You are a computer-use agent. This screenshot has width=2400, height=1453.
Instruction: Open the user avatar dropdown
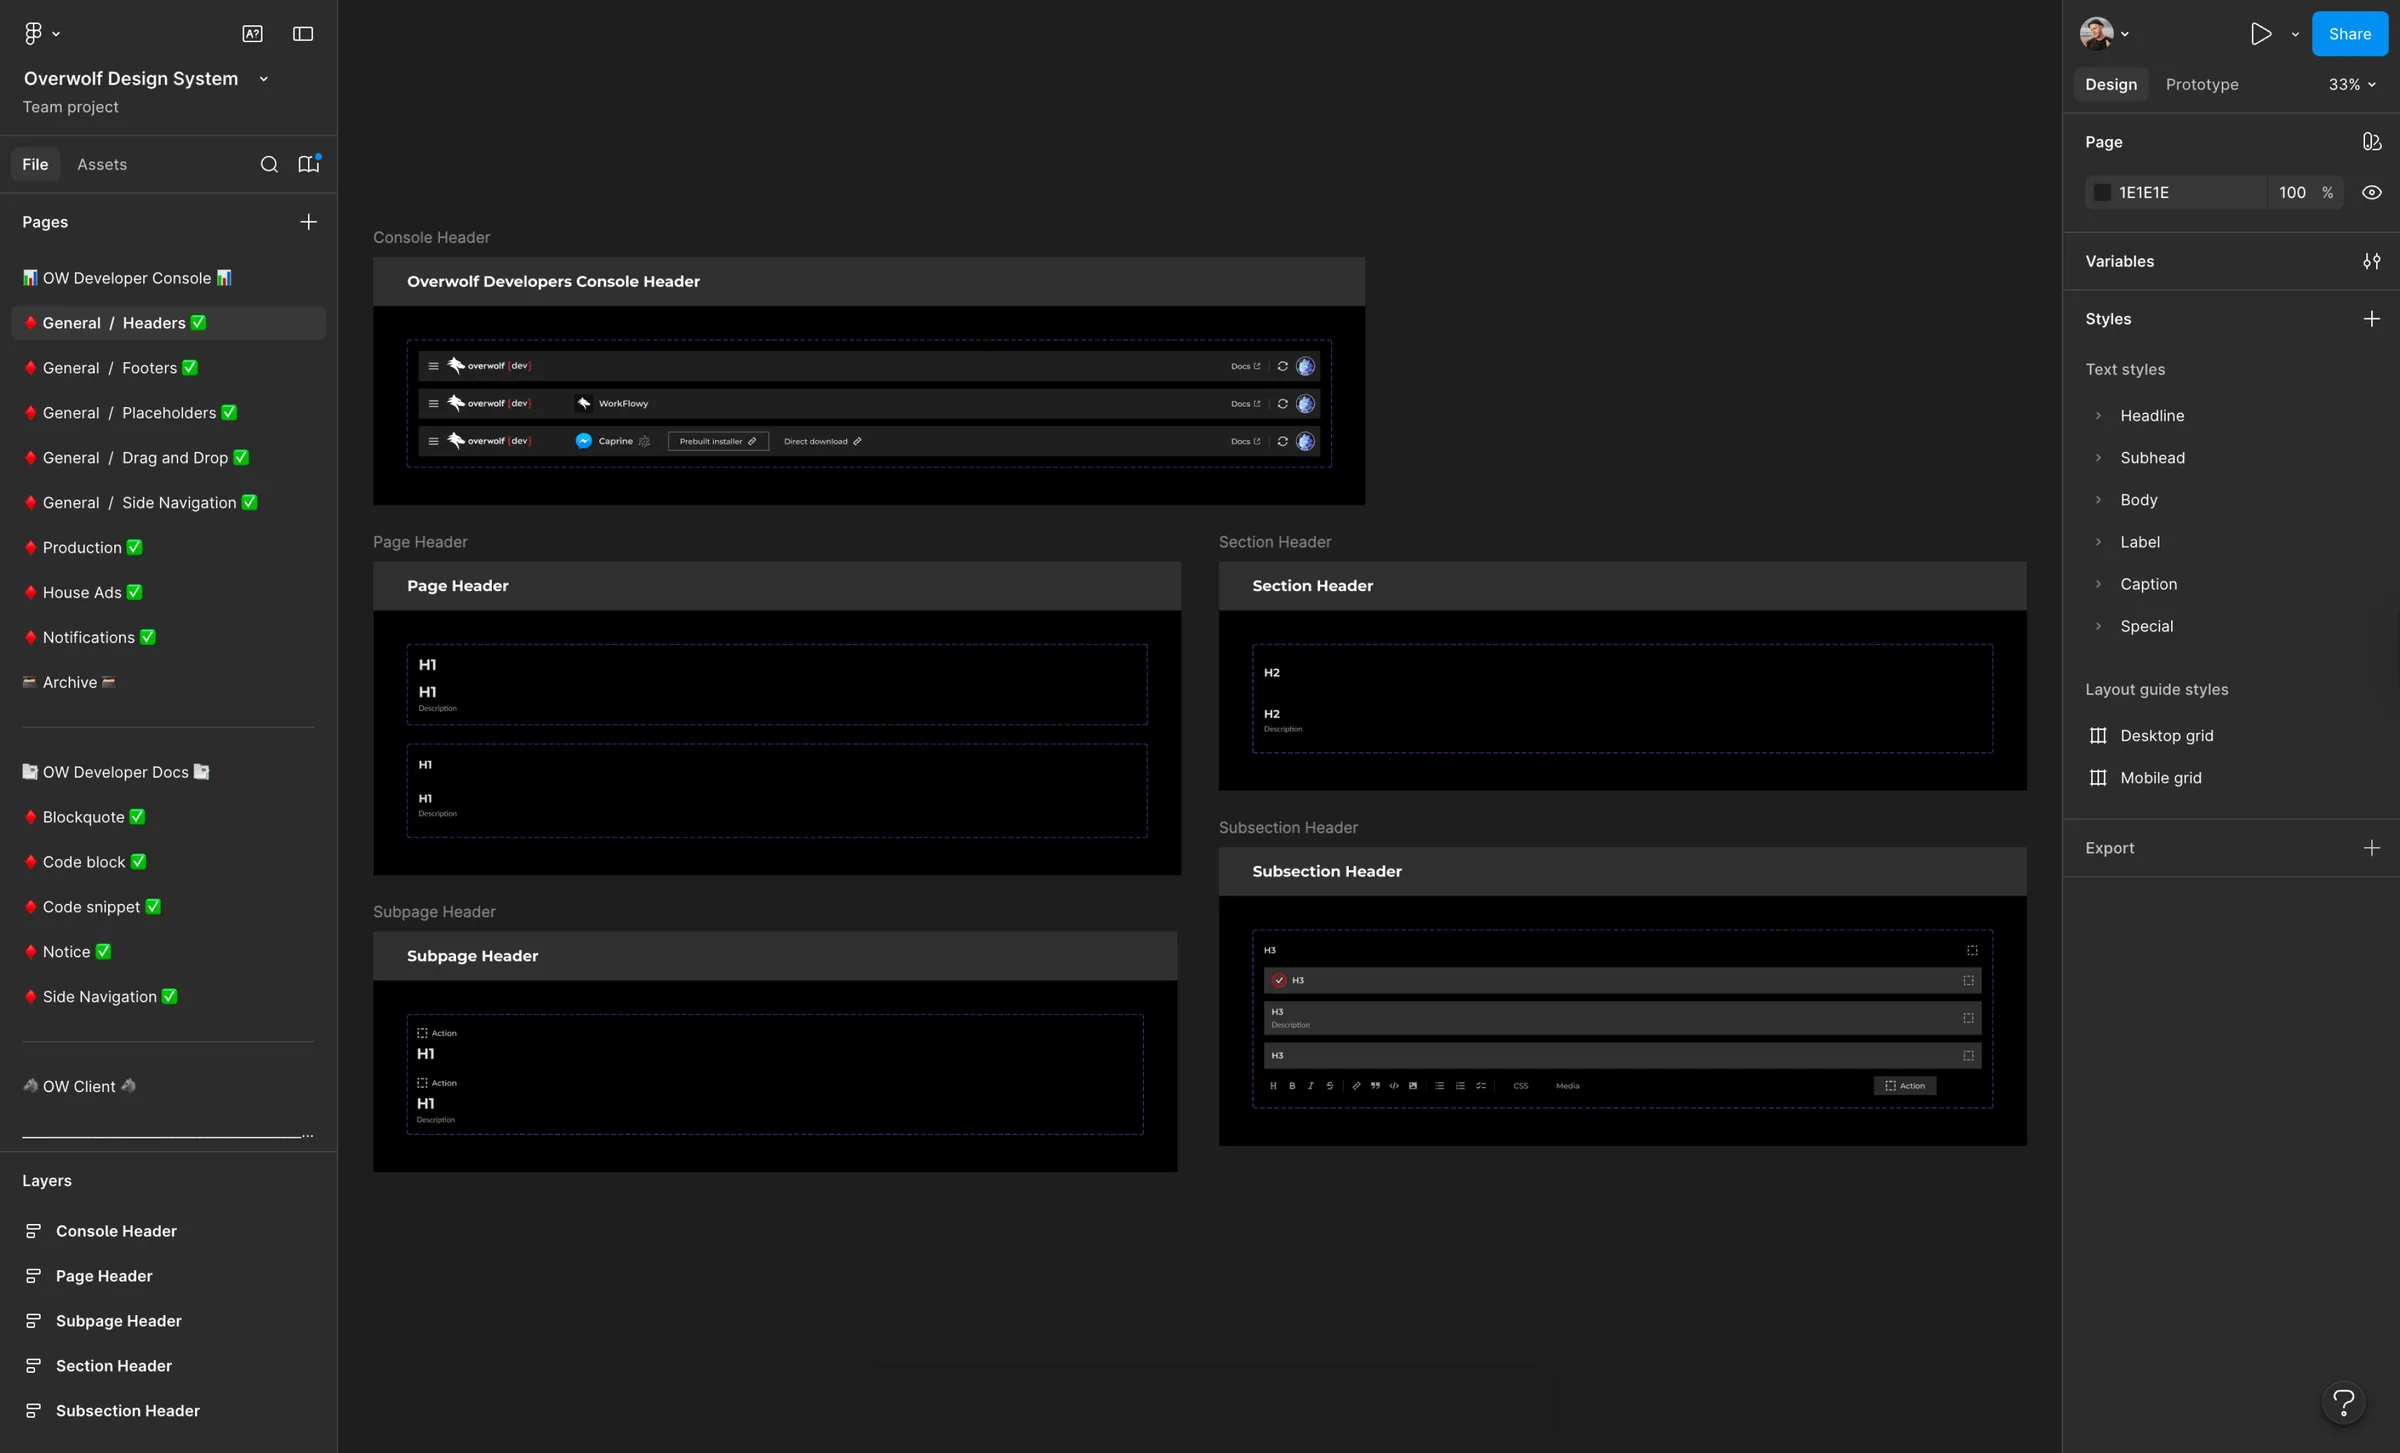click(x=2104, y=33)
